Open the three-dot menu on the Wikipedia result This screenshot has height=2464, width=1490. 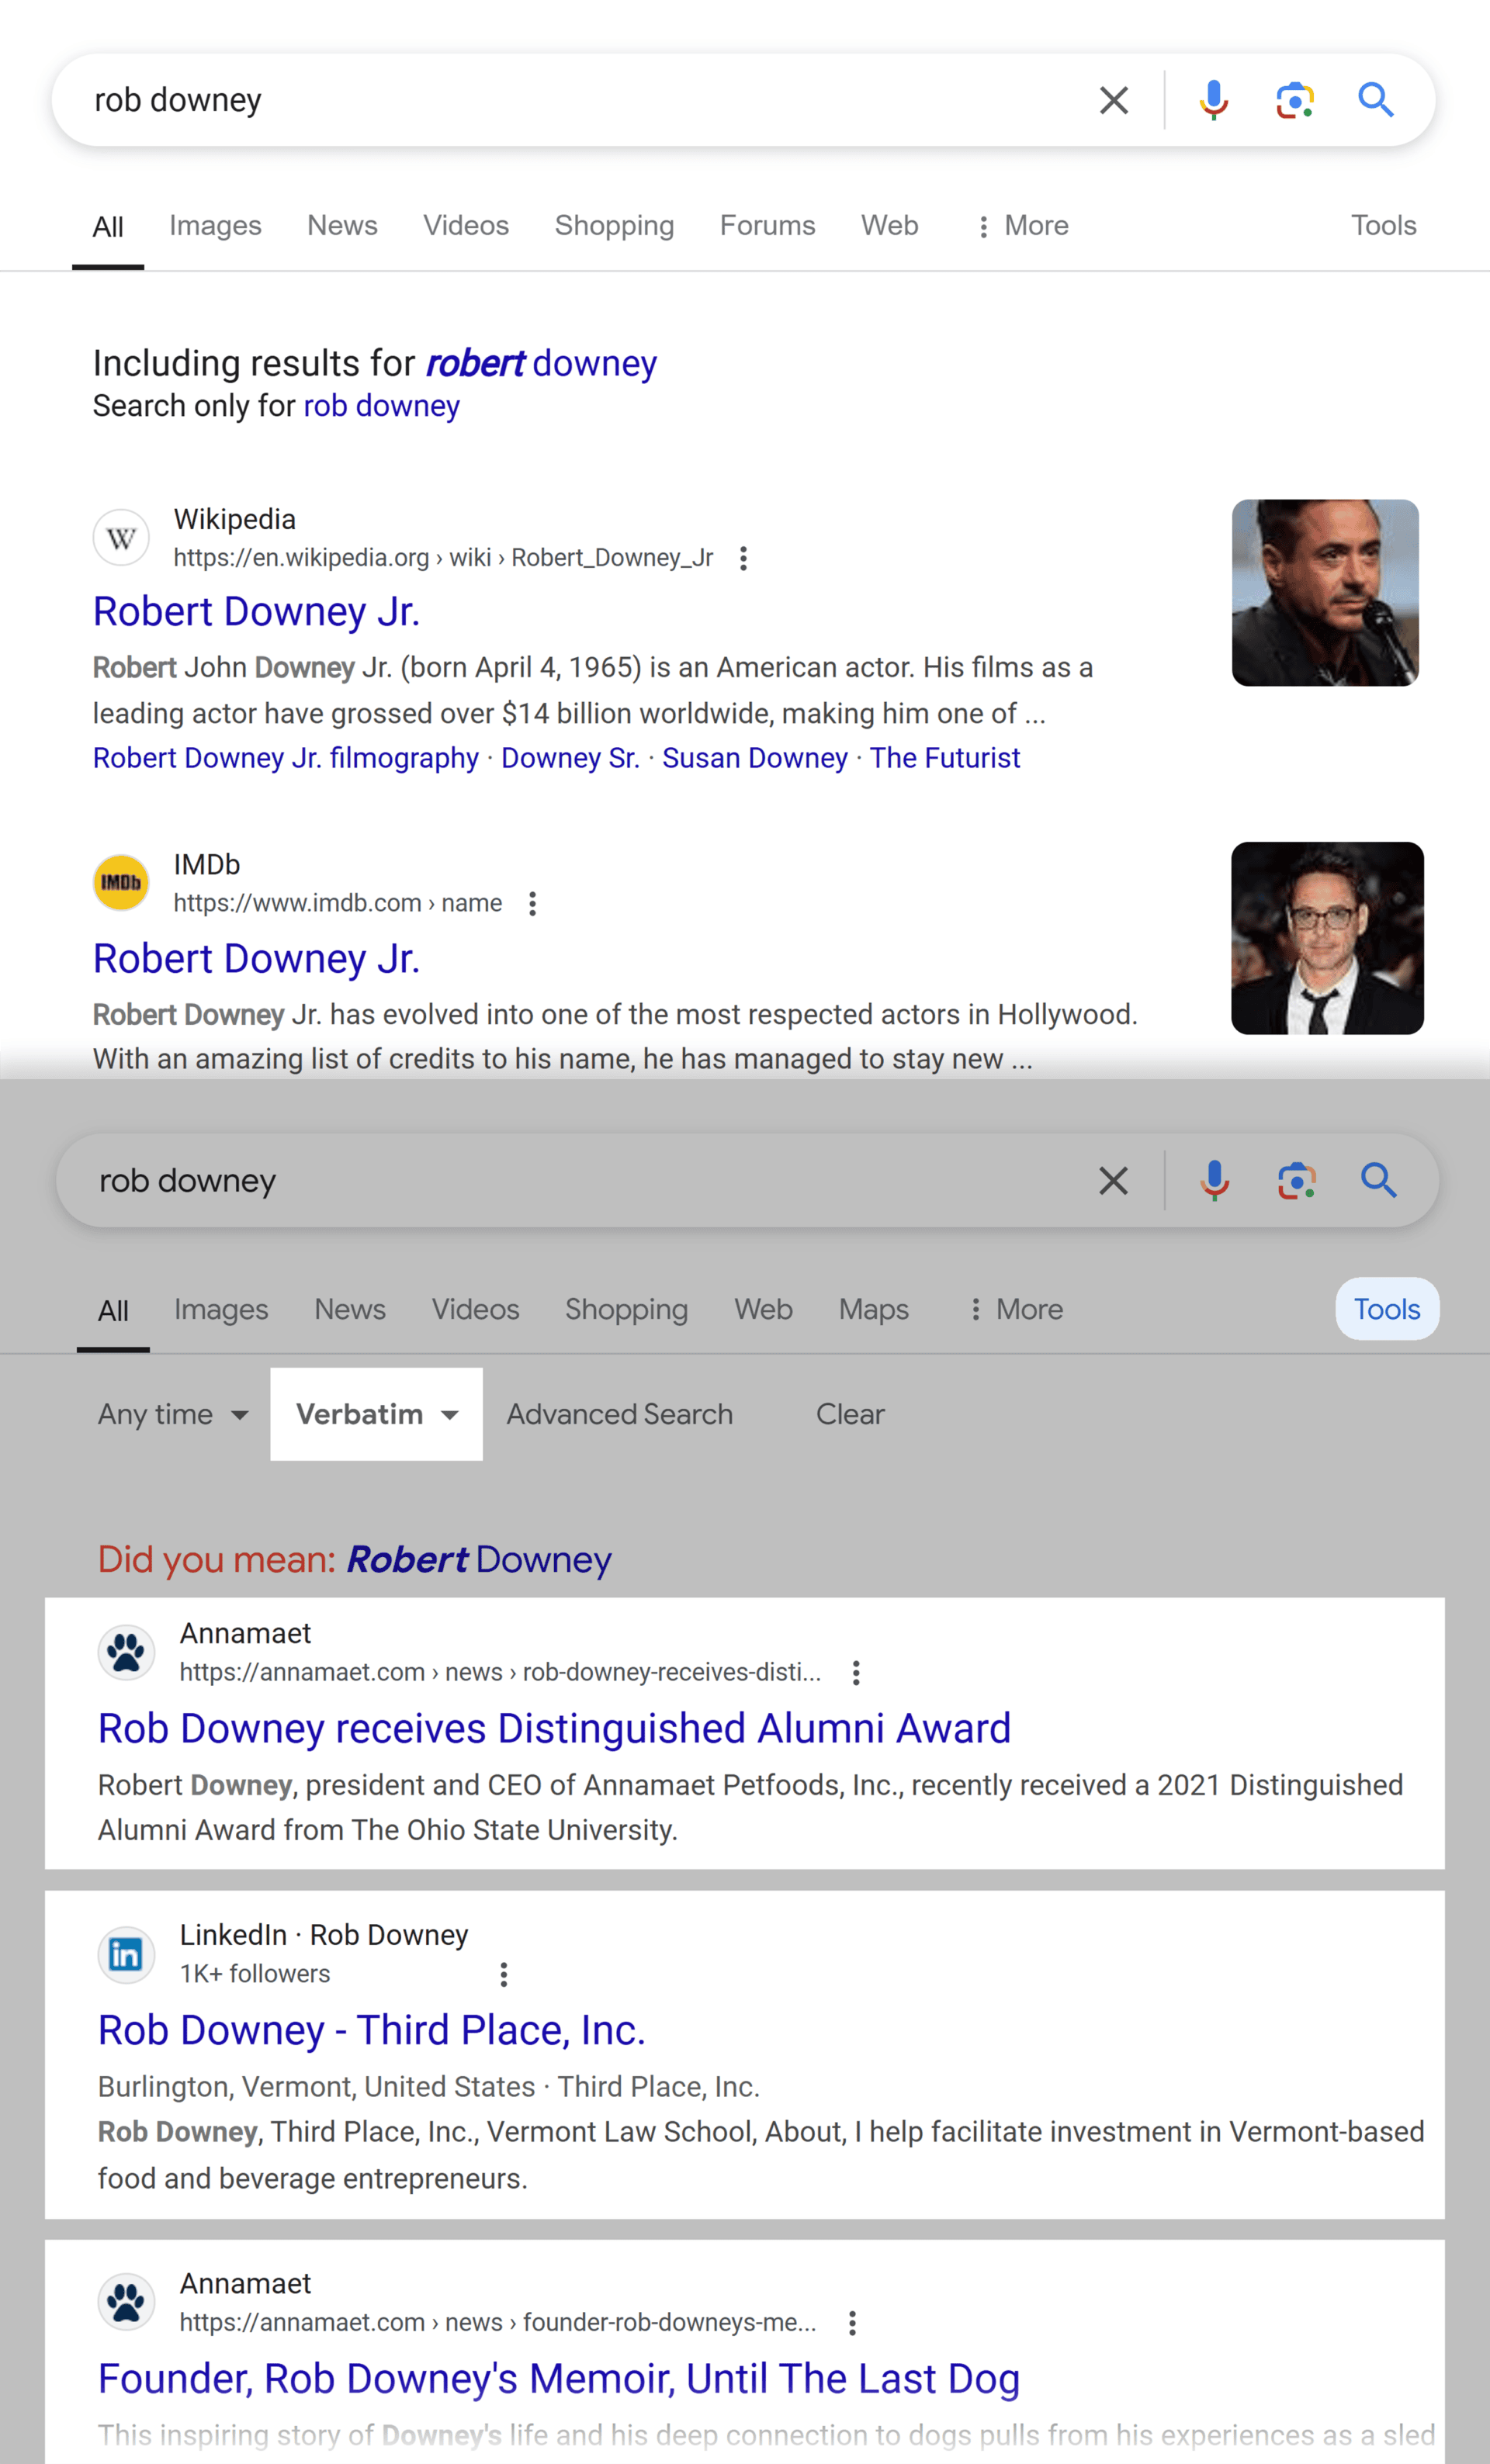[744, 558]
